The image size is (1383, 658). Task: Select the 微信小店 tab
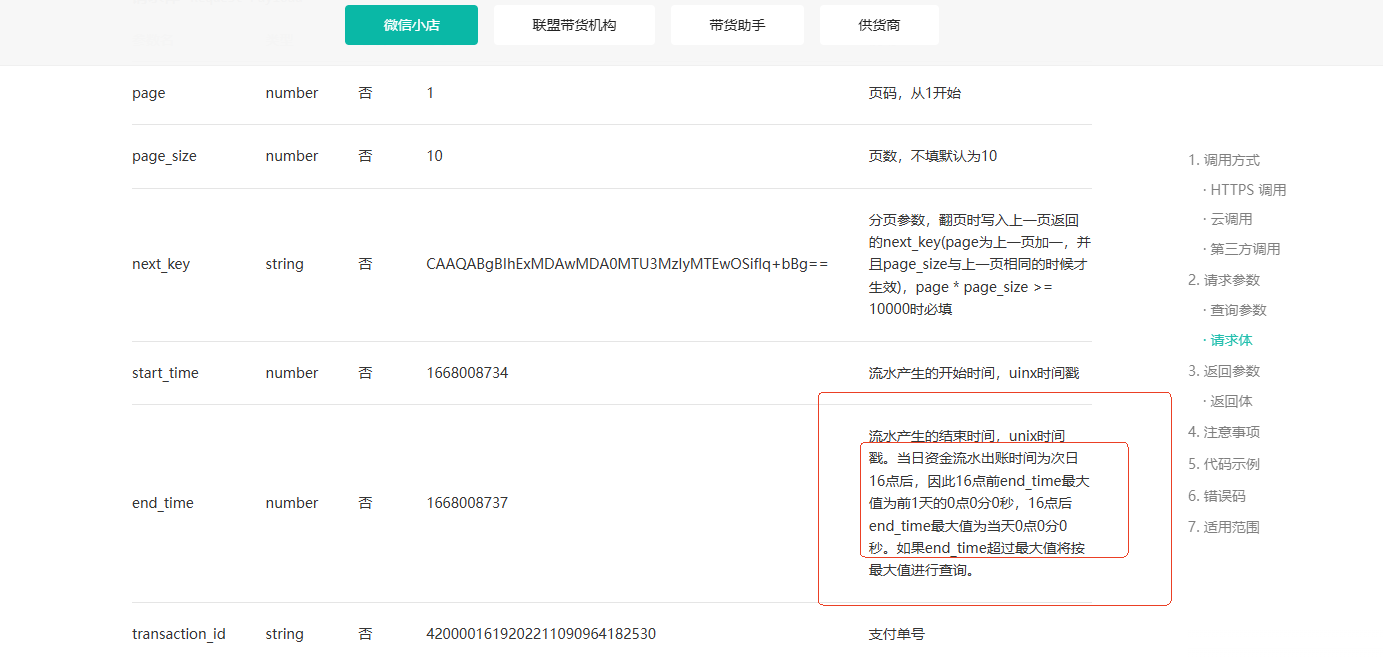click(411, 25)
